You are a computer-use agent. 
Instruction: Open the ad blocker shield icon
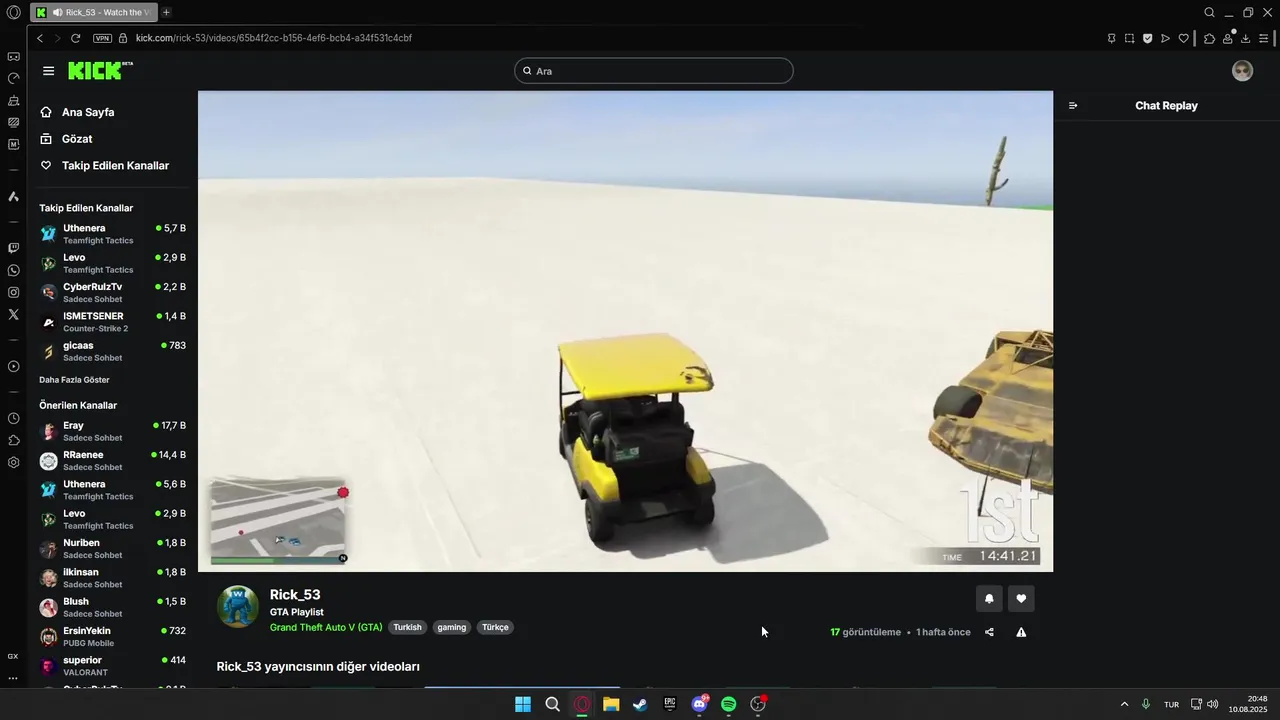click(x=1147, y=38)
